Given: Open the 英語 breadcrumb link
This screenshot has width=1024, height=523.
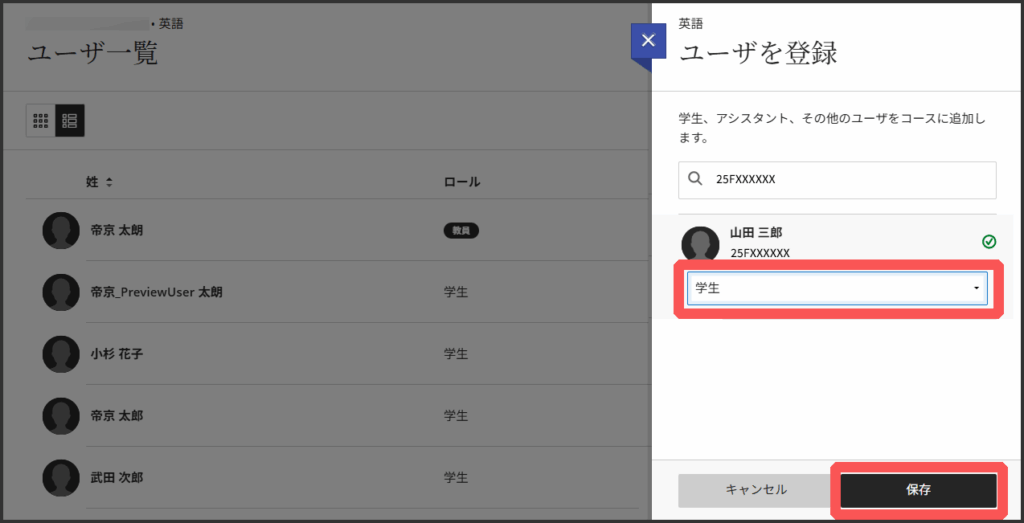Looking at the screenshot, I should tap(170, 23).
